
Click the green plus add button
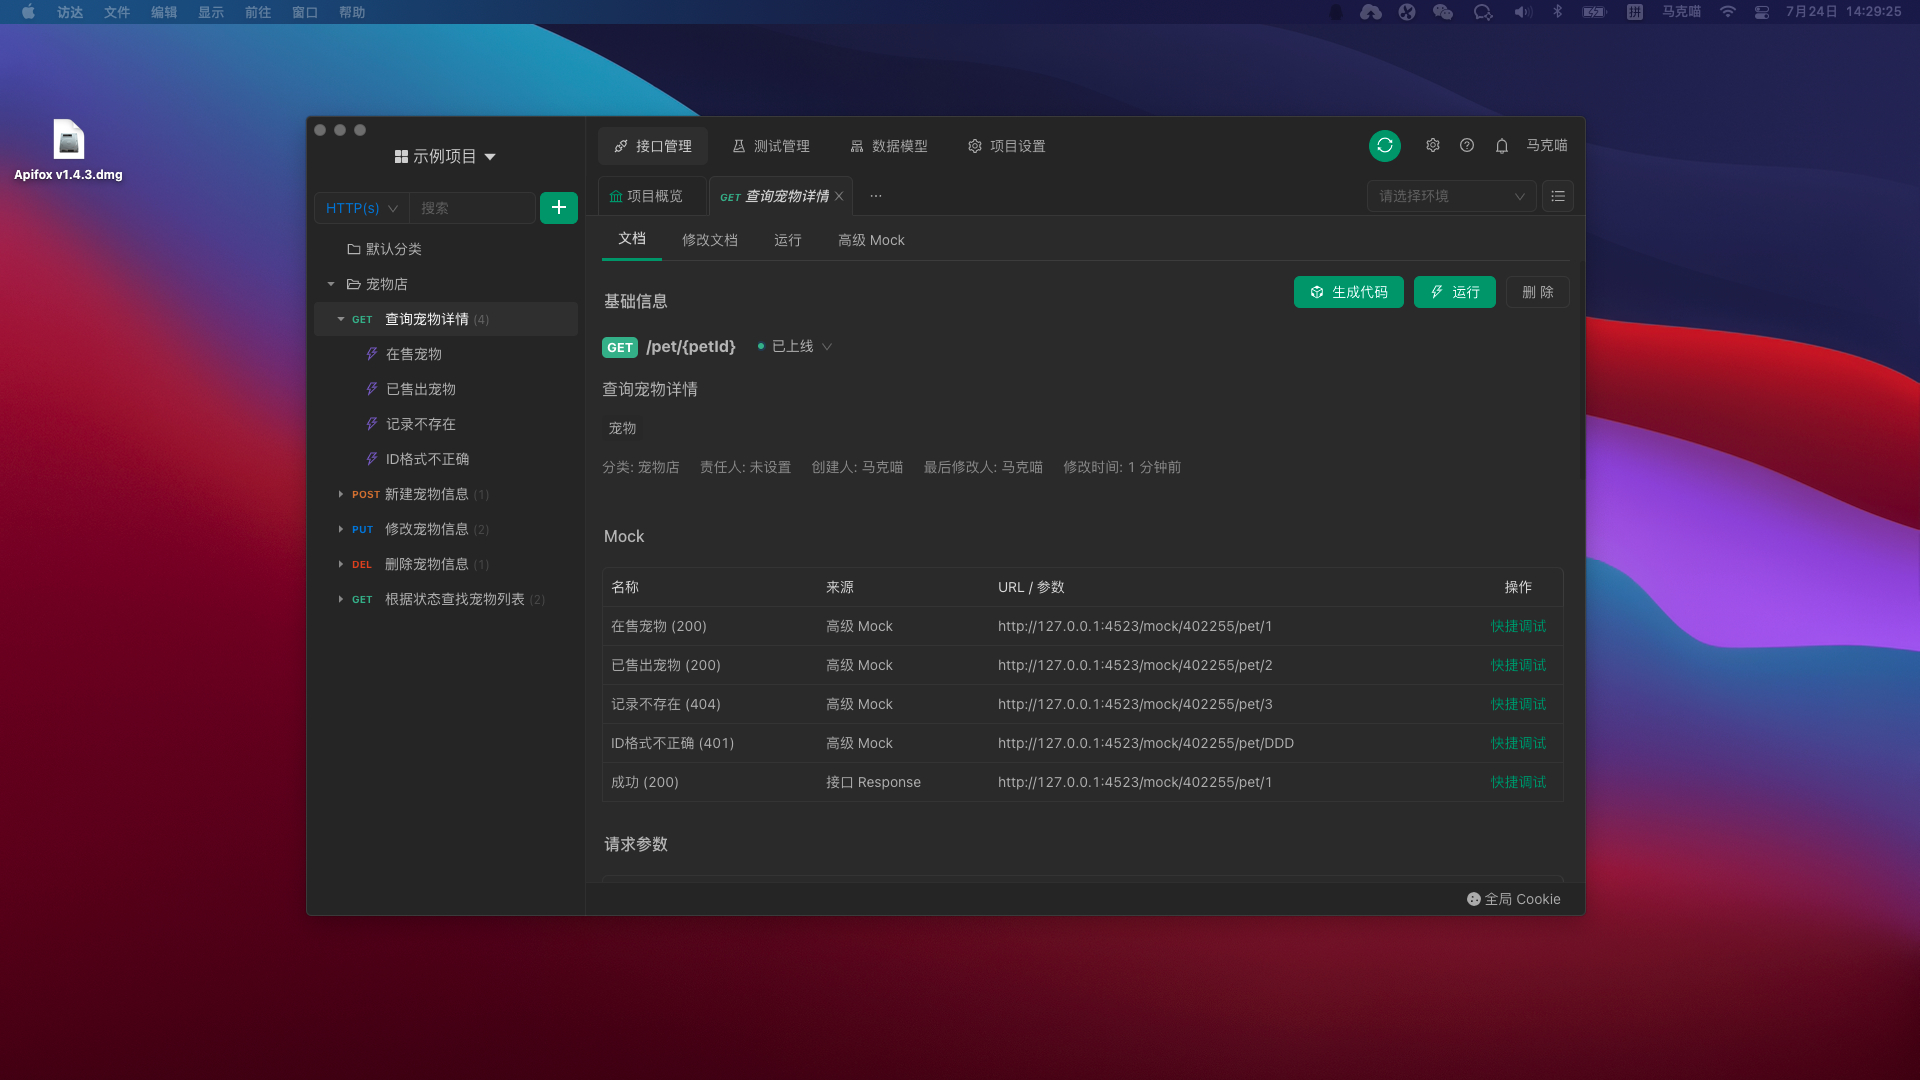point(558,208)
